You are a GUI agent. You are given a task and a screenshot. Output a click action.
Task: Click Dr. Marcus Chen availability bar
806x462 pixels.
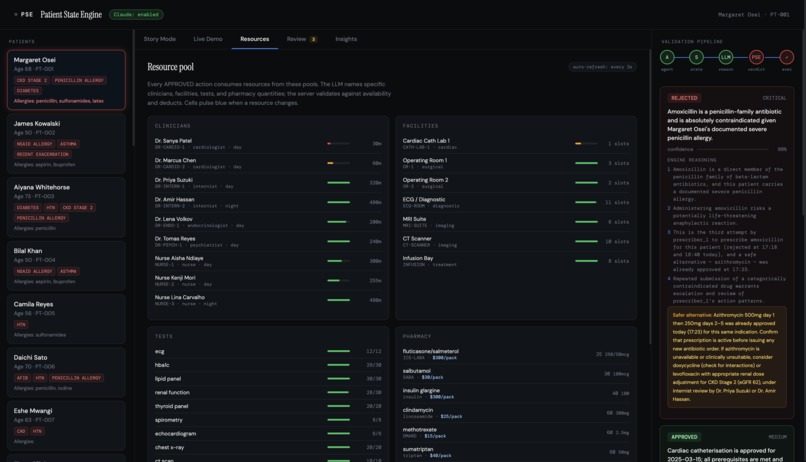point(338,163)
